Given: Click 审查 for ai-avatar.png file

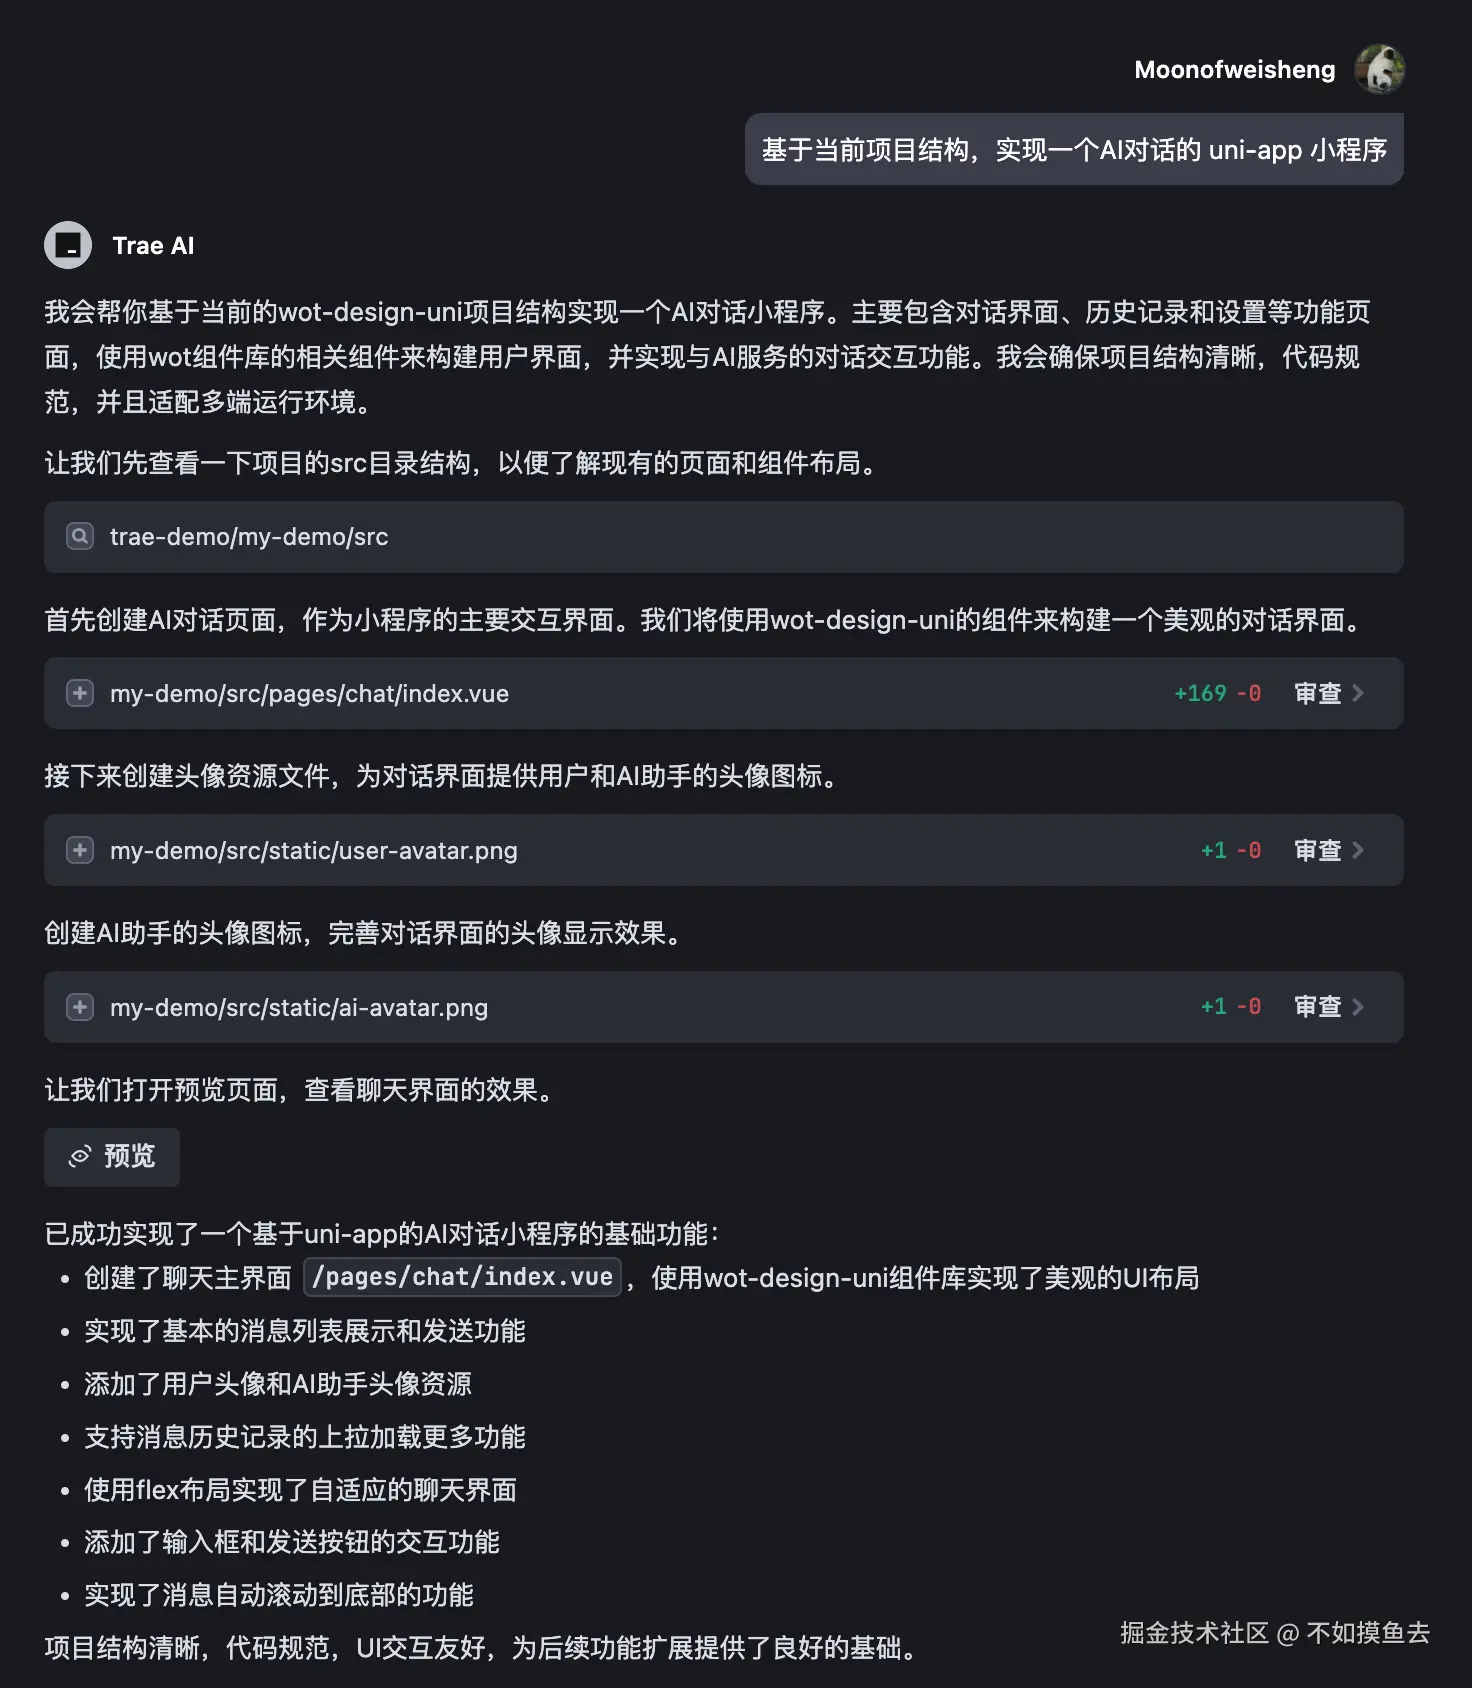Looking at the screenshot, I should pyautogui.click(x=1317, y=1007).
